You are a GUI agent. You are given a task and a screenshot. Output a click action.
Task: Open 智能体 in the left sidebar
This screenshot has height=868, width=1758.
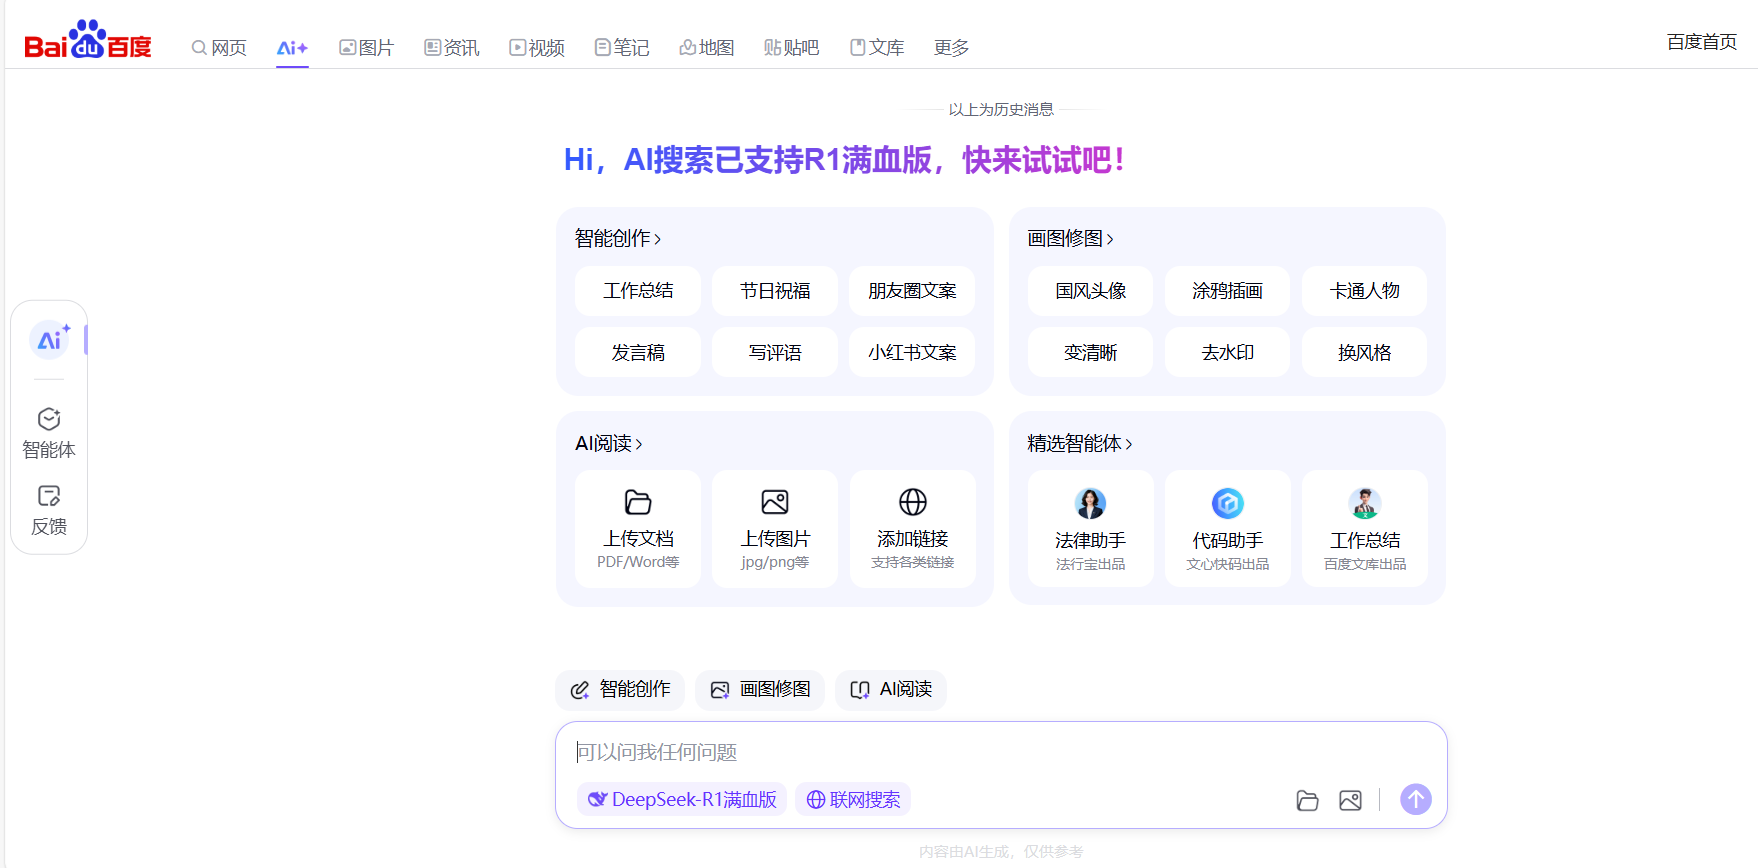tap(49, 433)
